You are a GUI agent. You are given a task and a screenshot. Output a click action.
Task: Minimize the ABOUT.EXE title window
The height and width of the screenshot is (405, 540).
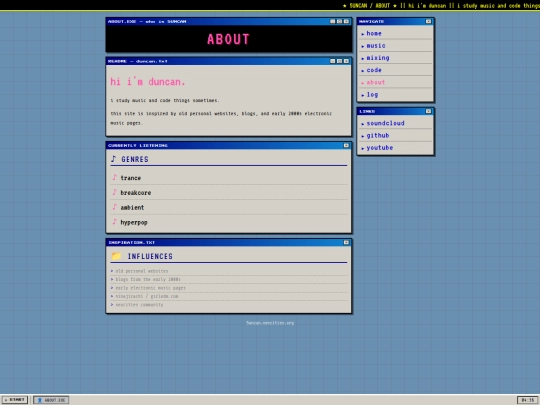coord(332,21)
